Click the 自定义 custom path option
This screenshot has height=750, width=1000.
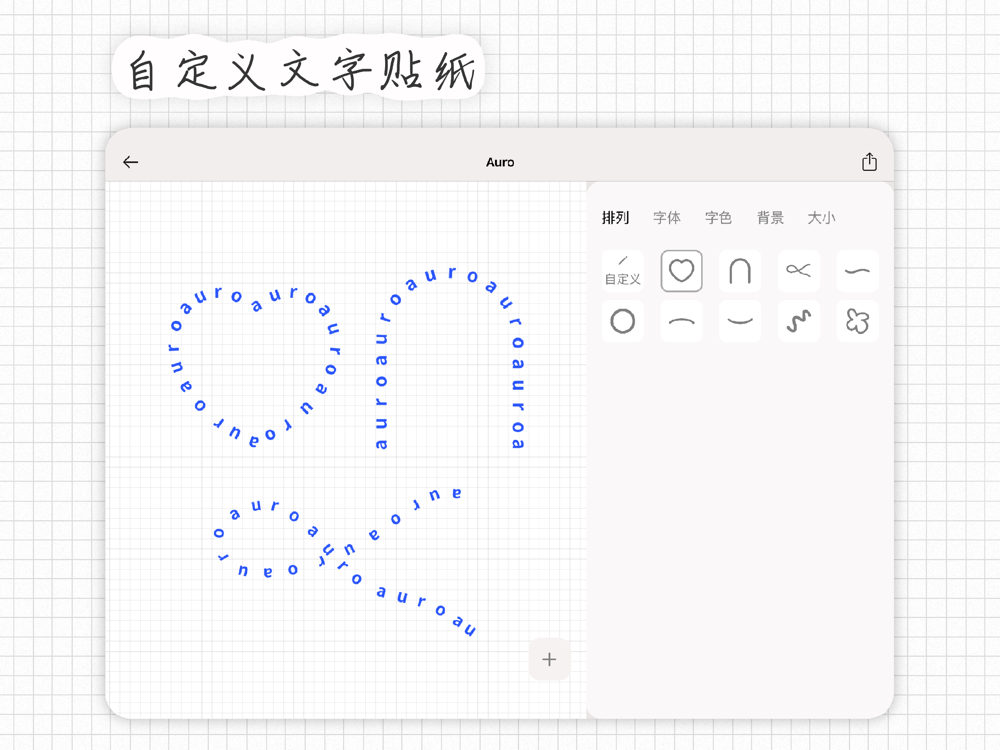coord(623,271)
